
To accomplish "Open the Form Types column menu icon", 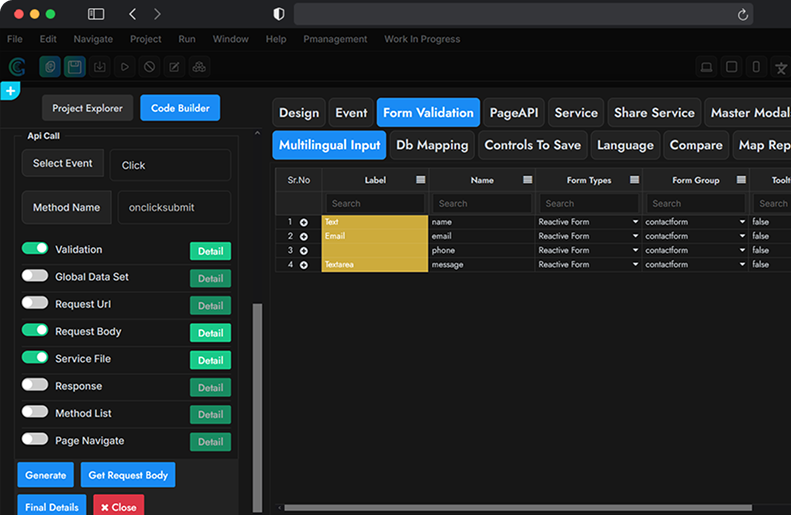I will point(634,180).
